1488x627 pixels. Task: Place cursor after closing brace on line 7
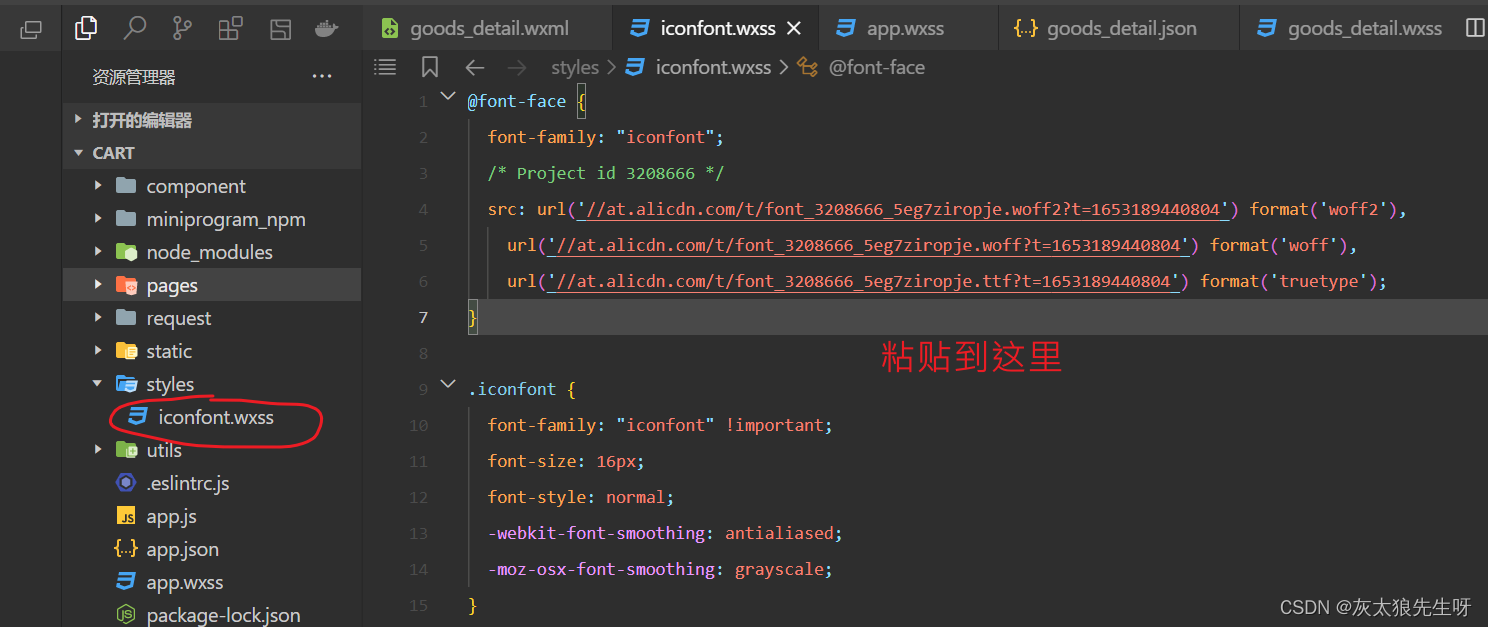(x=480, y=318)
